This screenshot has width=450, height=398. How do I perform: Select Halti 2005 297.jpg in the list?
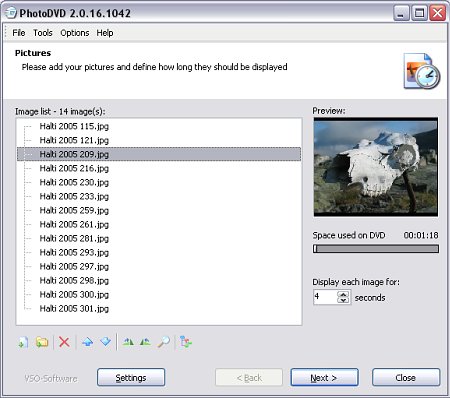click(x=74, y=266)
